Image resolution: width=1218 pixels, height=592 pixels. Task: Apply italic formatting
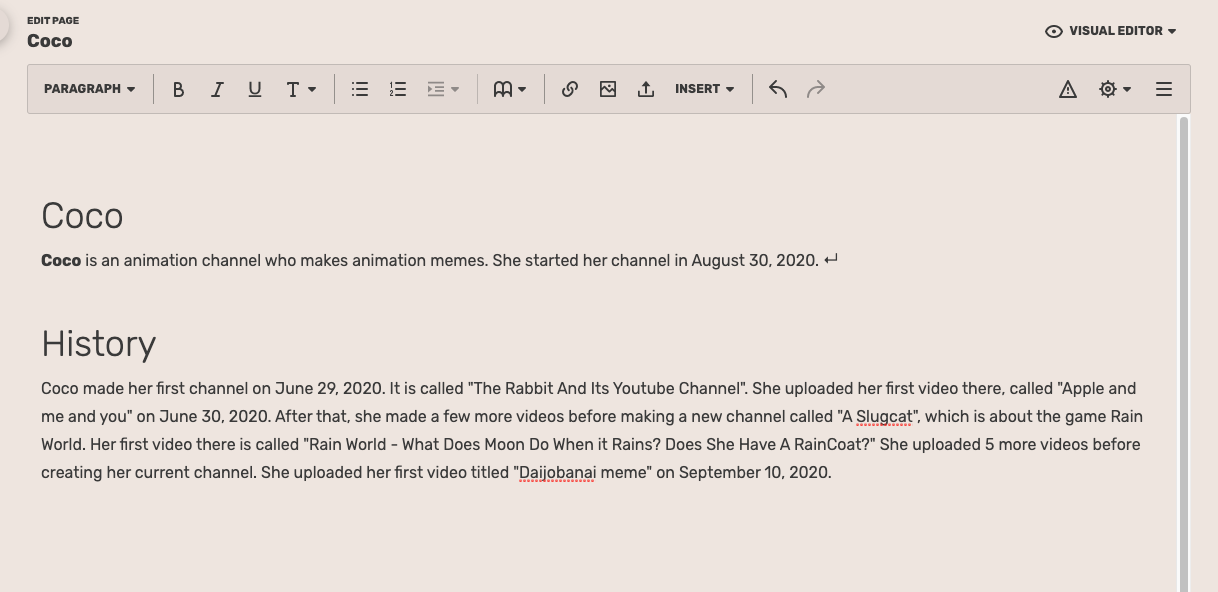pos(217,89)
